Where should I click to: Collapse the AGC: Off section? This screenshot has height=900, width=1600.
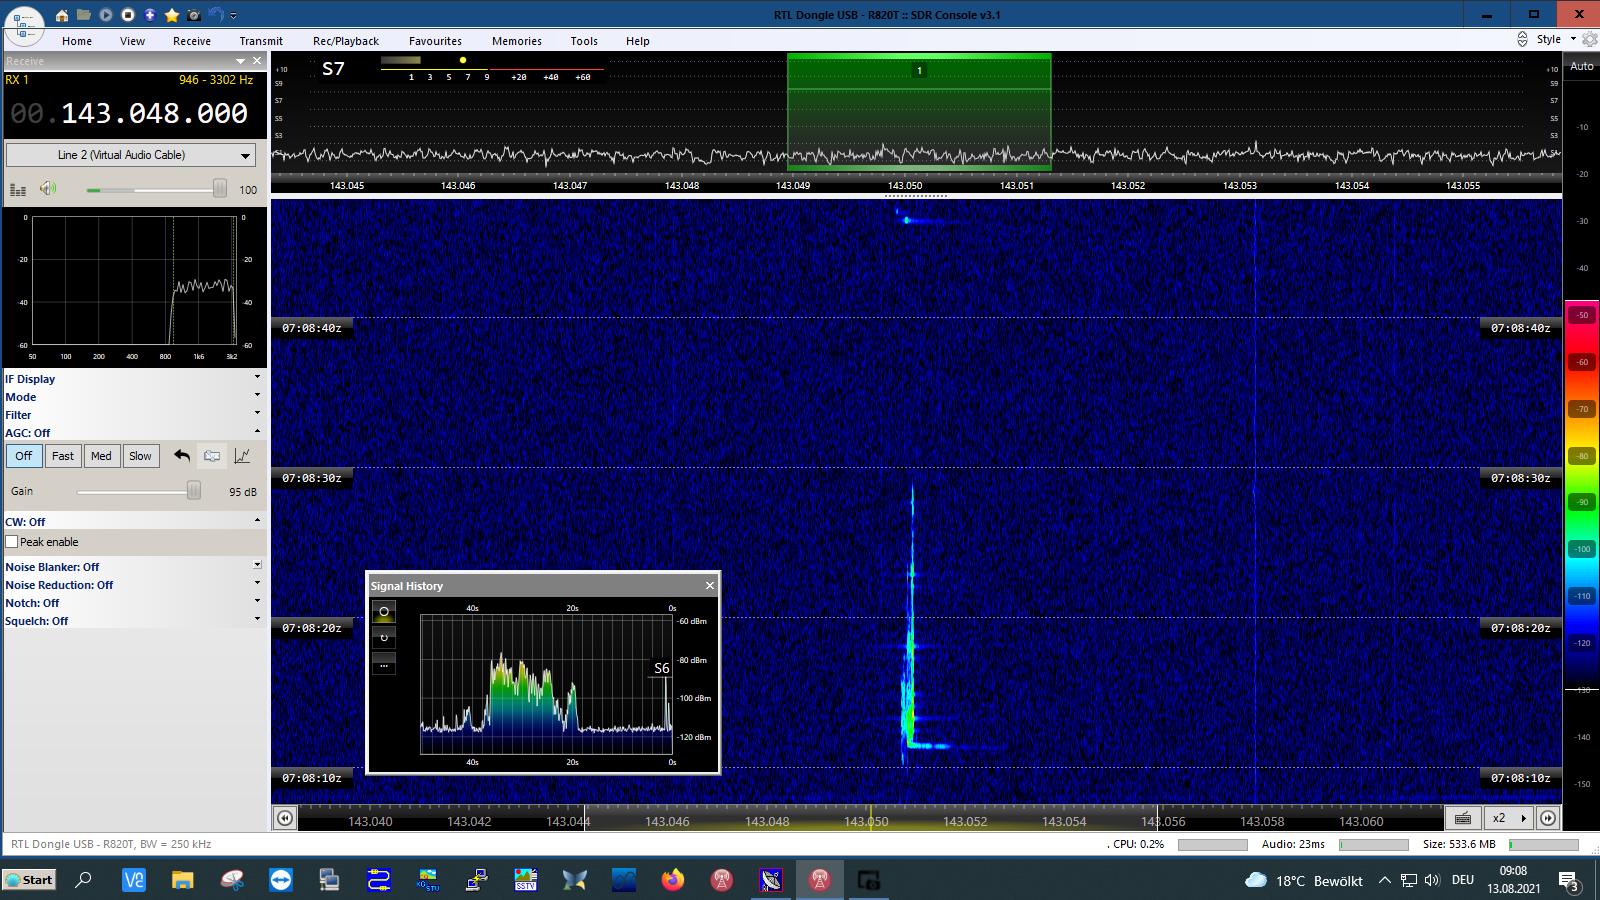(x=134, y=433)
